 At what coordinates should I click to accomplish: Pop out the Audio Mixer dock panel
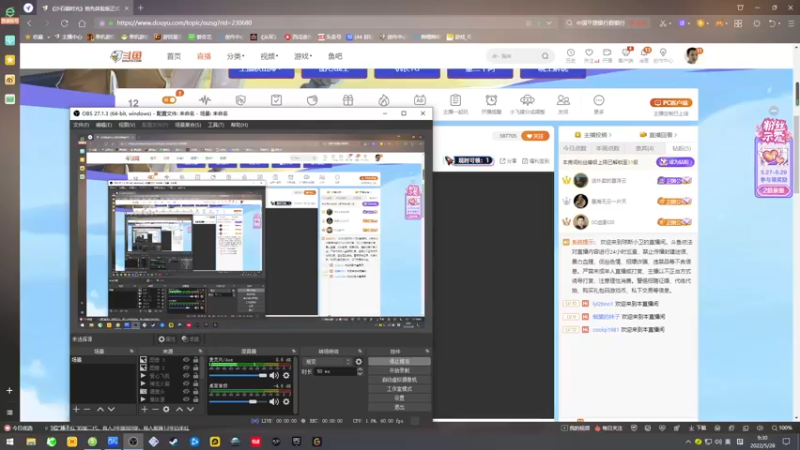293,351
